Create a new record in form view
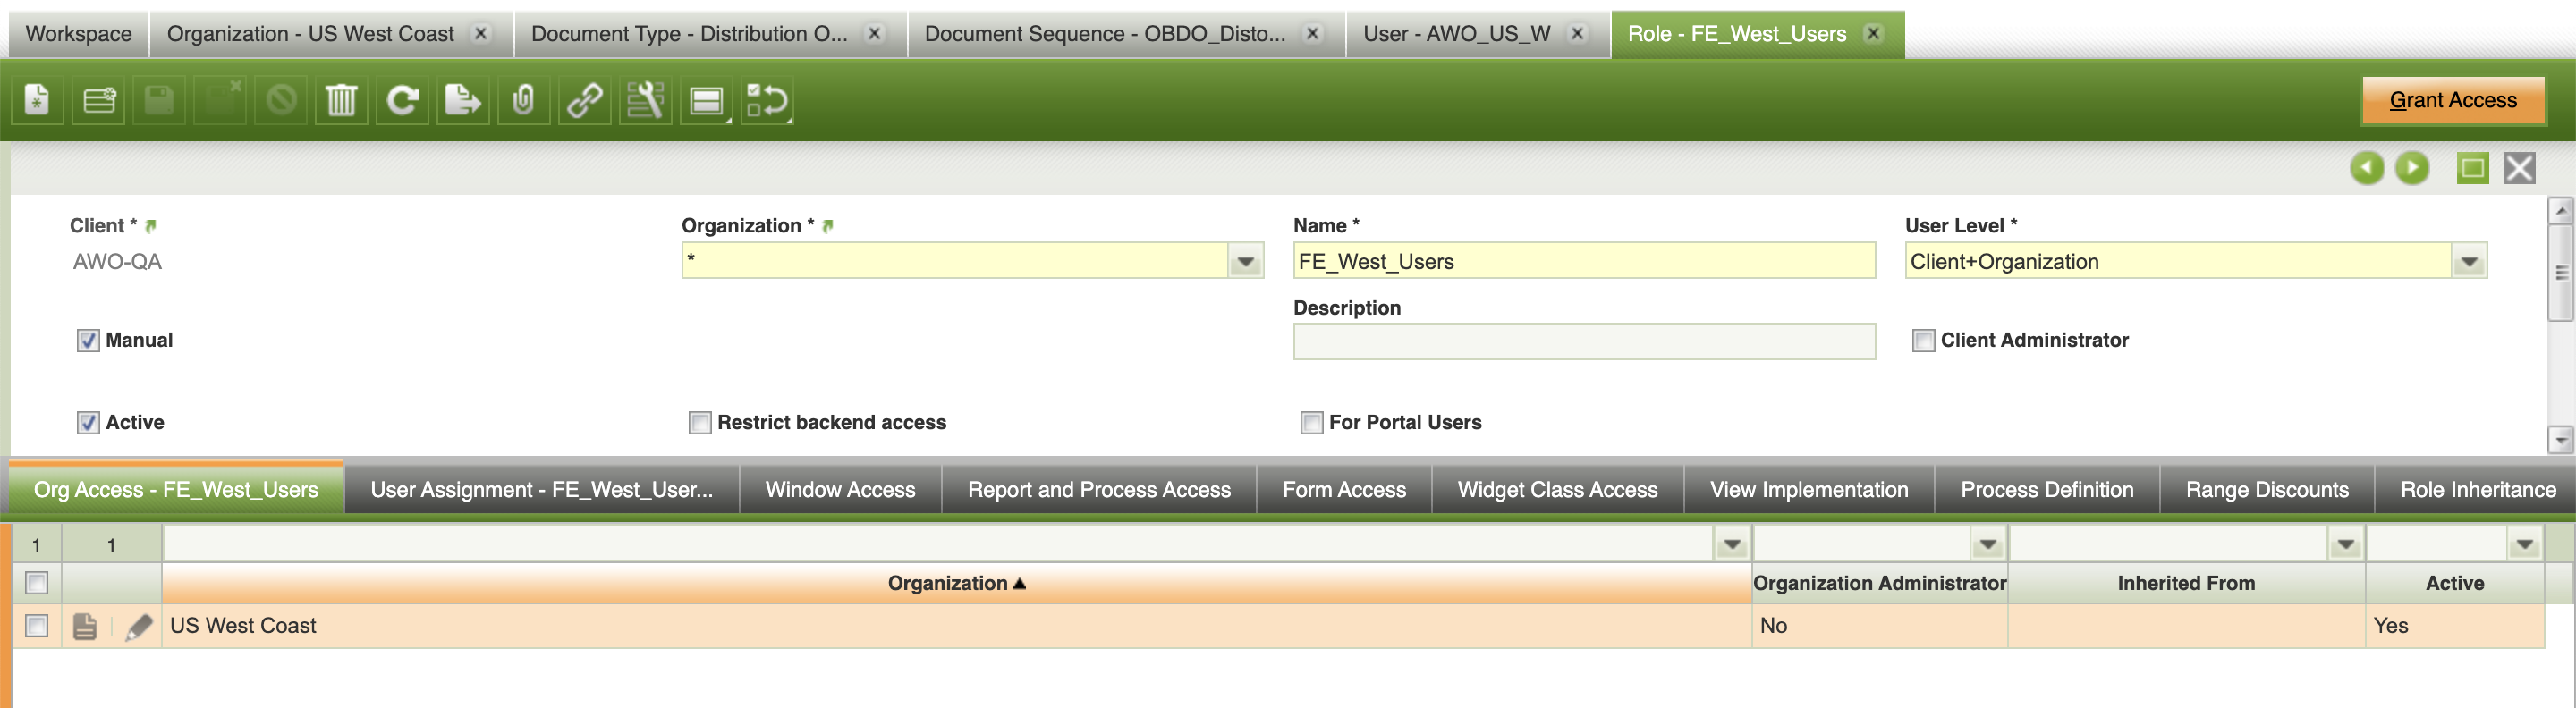 pos(37,100)
